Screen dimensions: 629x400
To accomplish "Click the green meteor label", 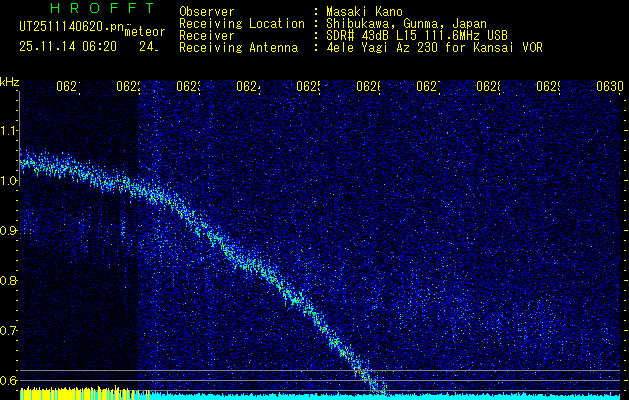I will (x=145, y=32).
